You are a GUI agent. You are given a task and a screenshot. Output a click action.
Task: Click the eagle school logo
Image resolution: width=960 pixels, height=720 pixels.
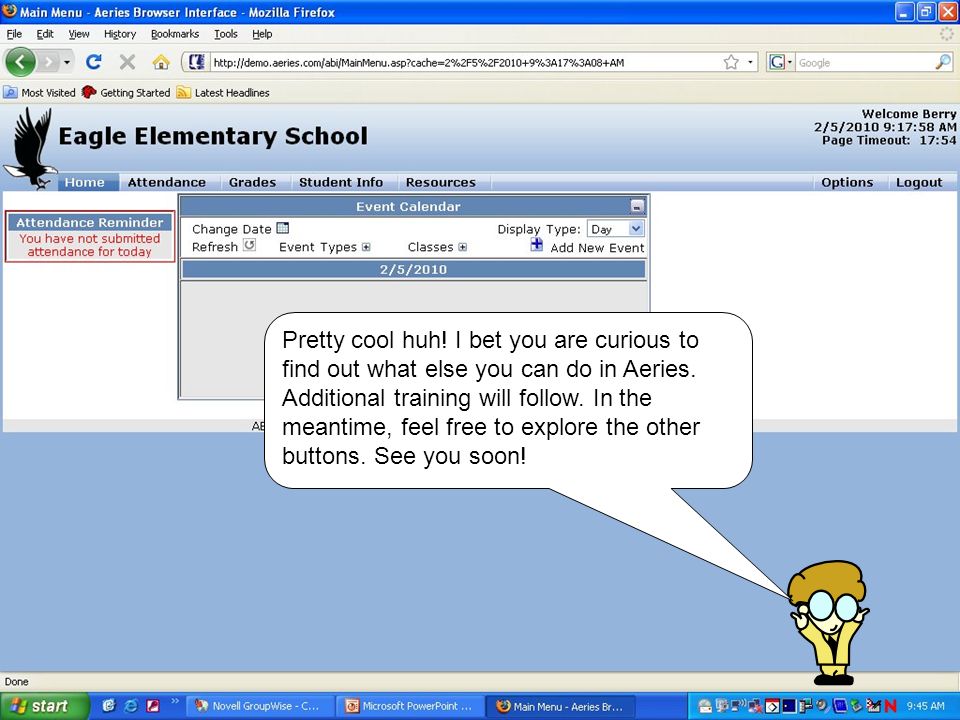tap(31, 148)
